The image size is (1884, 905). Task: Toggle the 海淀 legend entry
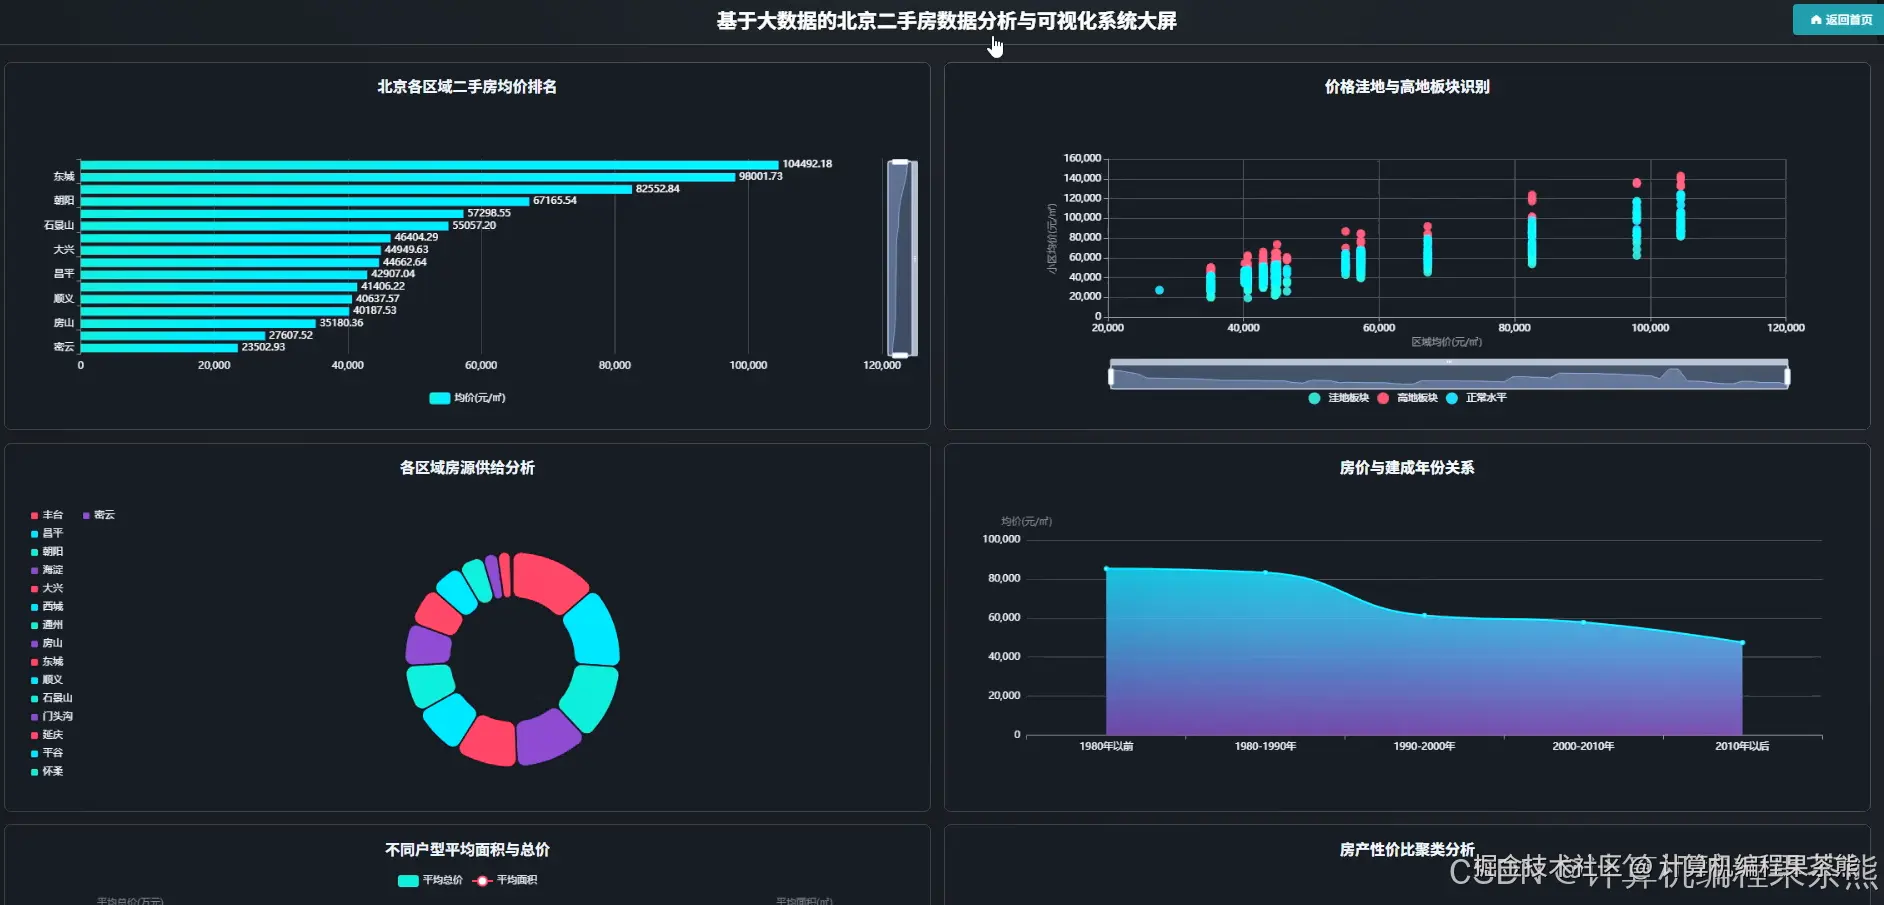47,570
